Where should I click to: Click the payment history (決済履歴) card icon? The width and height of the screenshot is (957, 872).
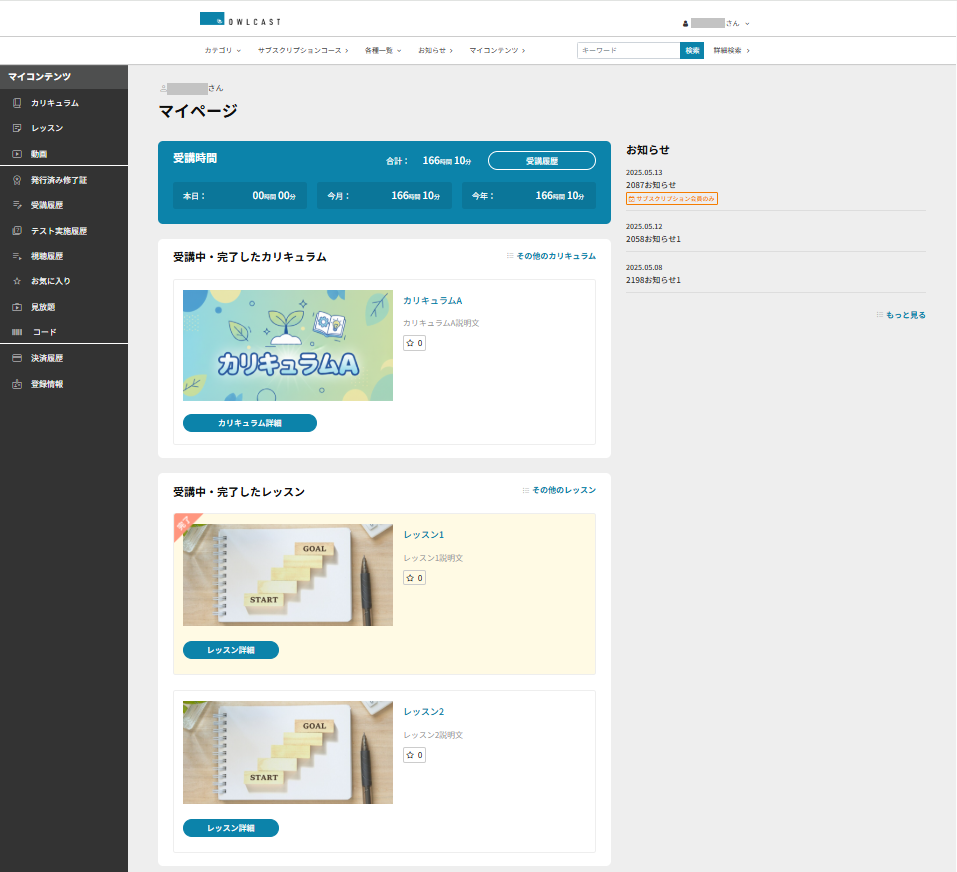pos(17,358)
